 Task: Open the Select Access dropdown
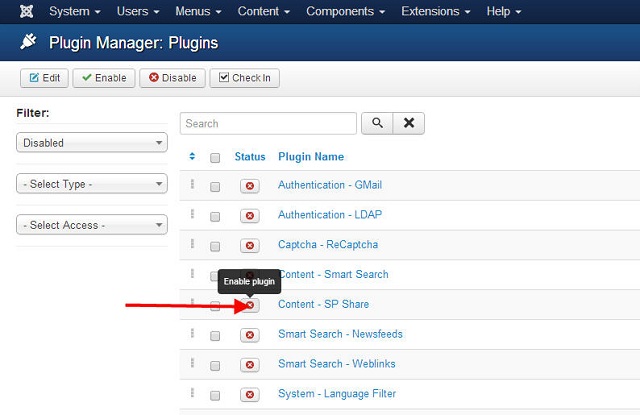point(92,225)
